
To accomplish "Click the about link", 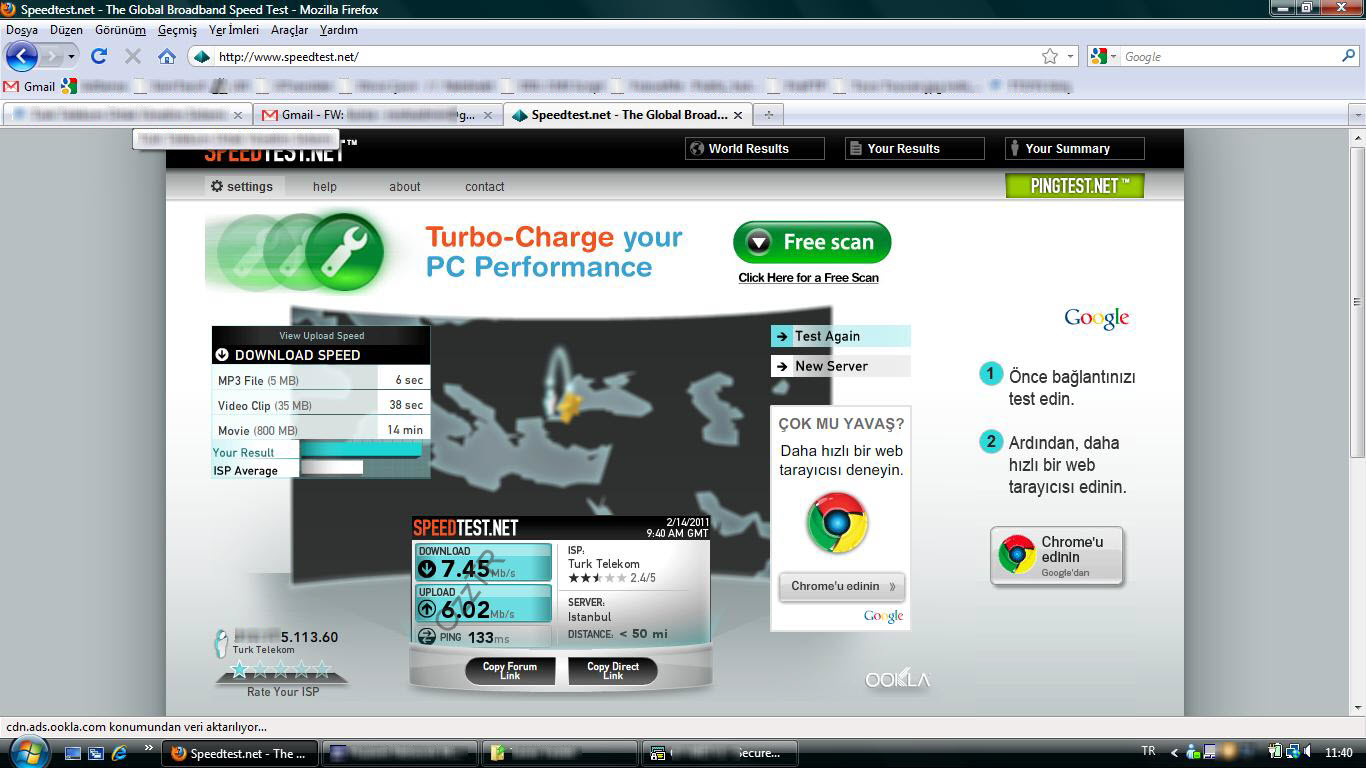I will [405, 187].
